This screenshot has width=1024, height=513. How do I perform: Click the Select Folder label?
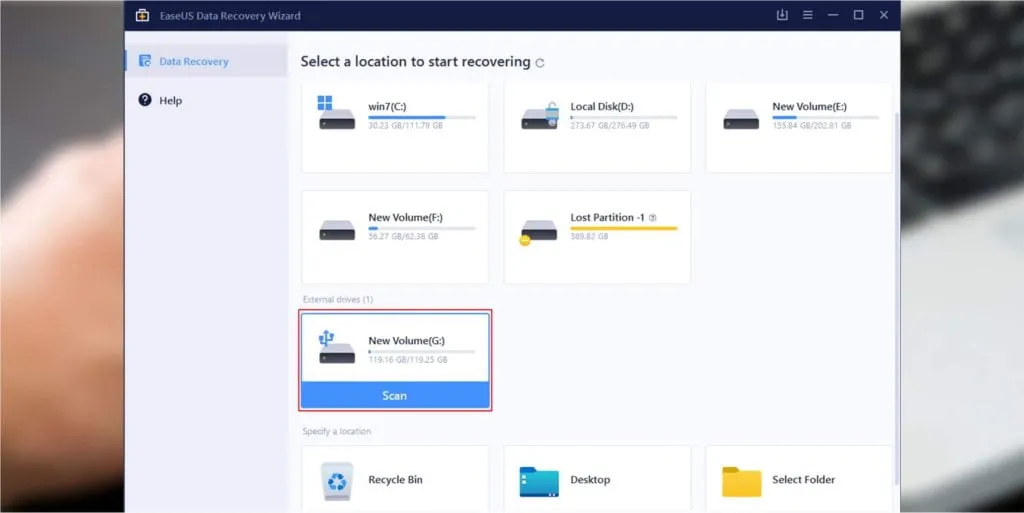(803, 480)
